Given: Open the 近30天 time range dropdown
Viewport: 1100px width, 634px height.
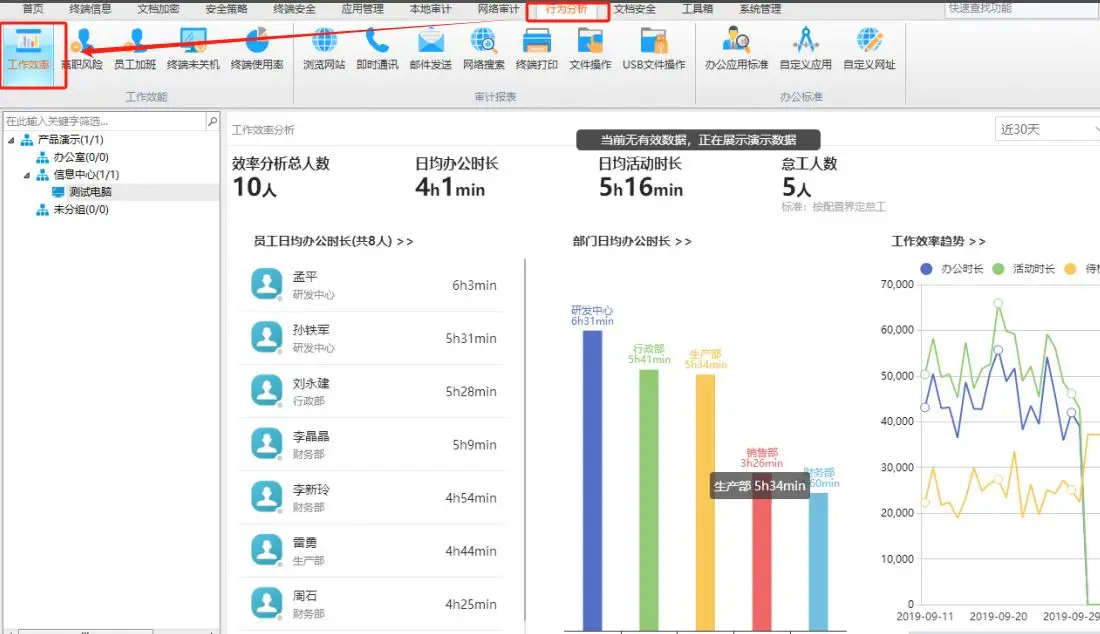Looking at the screenshot, I should click(1046, 129).
